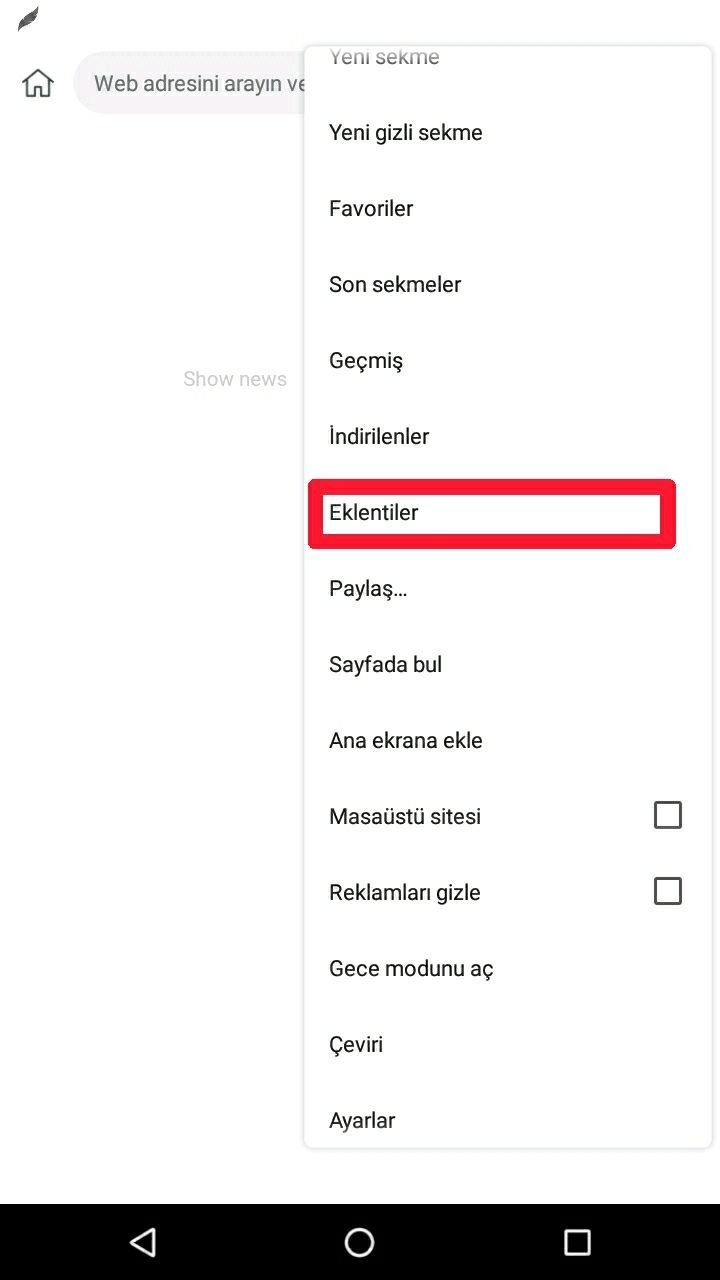Turn on Gece modunu aç
720x1280 pixels.
(411, 969)
